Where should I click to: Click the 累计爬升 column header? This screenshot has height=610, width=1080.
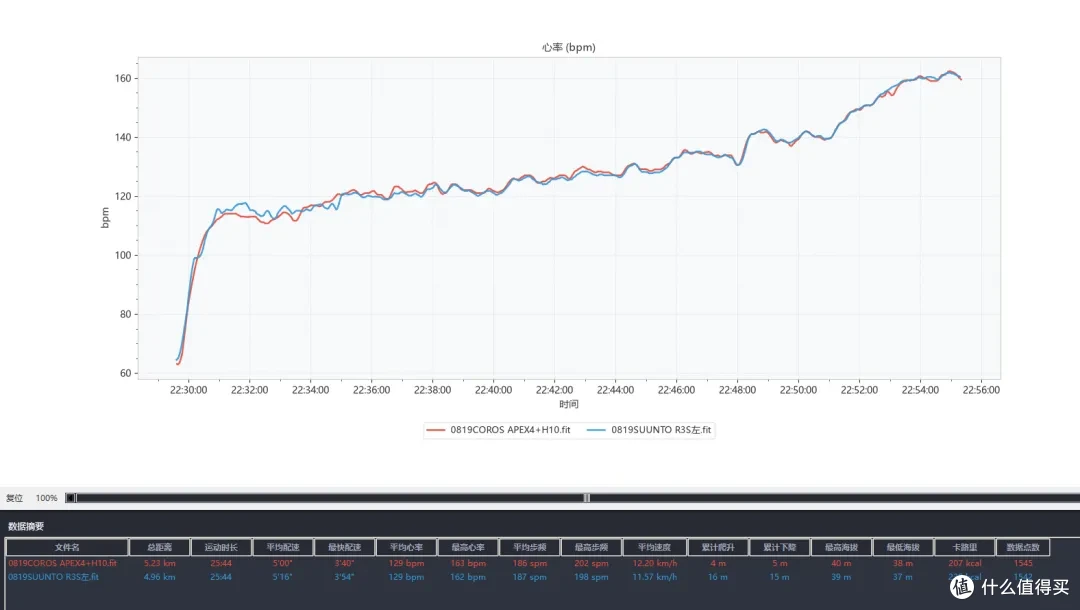(718, 547)
